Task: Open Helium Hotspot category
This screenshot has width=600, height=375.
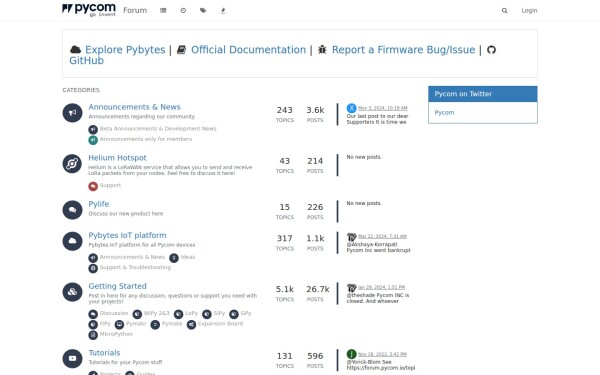Action: tap(117, 158)
